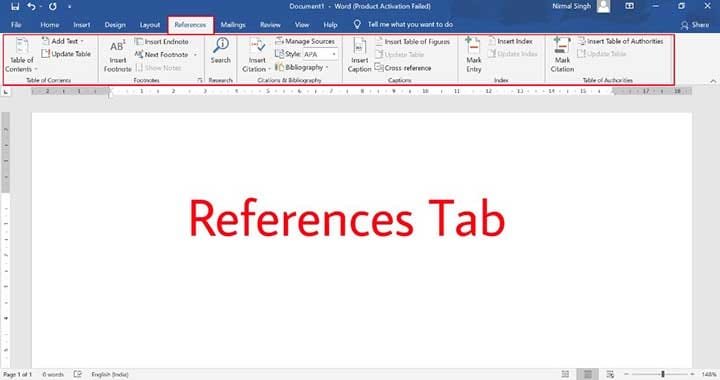Open the Design tab
The height and width of the screenshot is (380, 720).
[115, 25]
